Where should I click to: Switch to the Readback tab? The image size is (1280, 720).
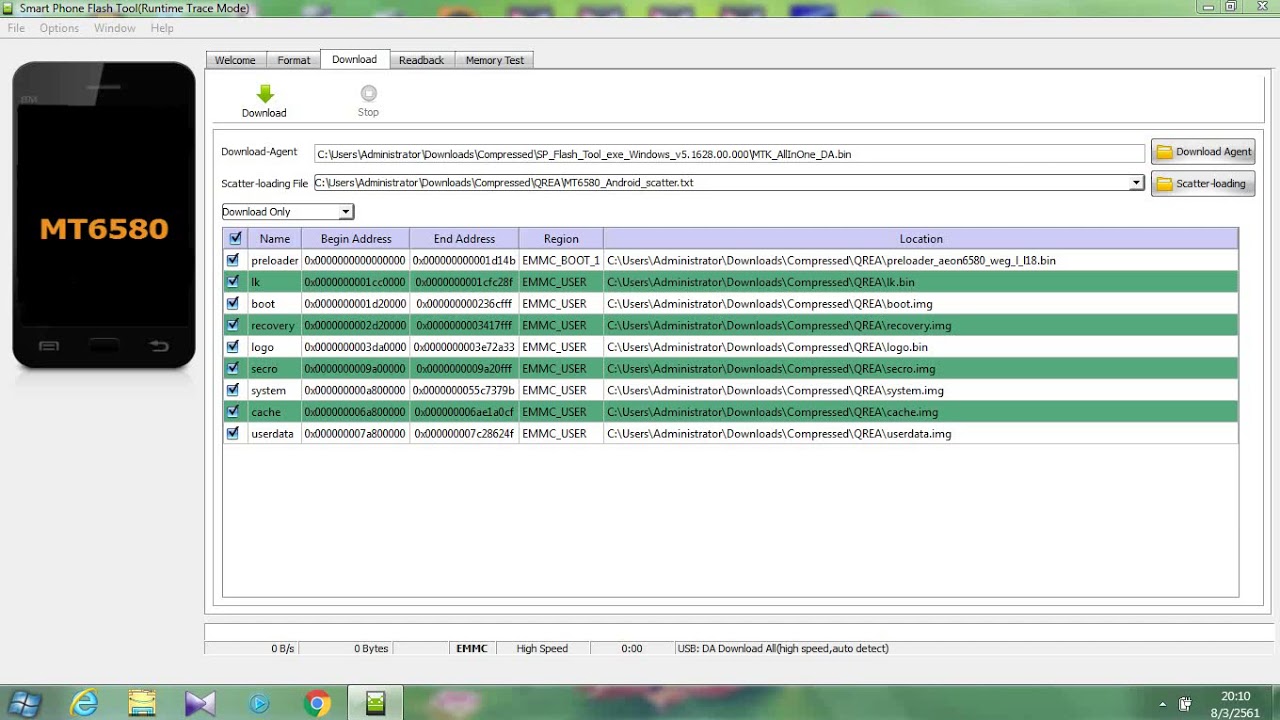[x=421, y=60]
